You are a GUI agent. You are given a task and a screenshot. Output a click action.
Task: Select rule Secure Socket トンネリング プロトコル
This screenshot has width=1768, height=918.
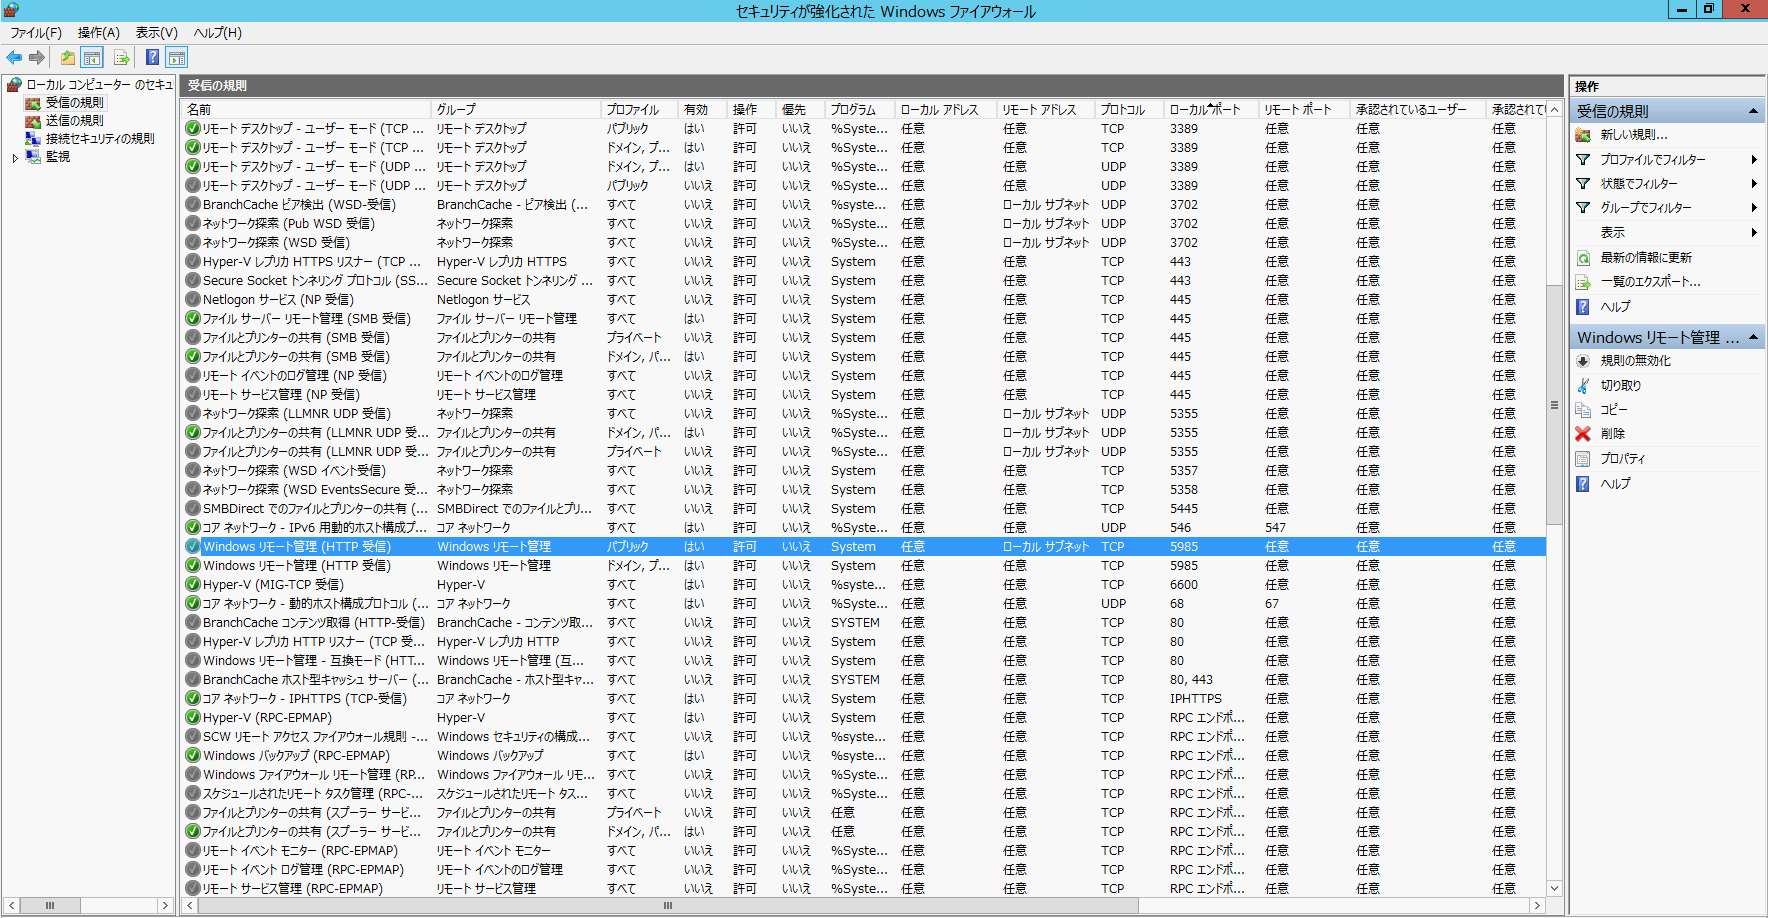click(864, 281)
